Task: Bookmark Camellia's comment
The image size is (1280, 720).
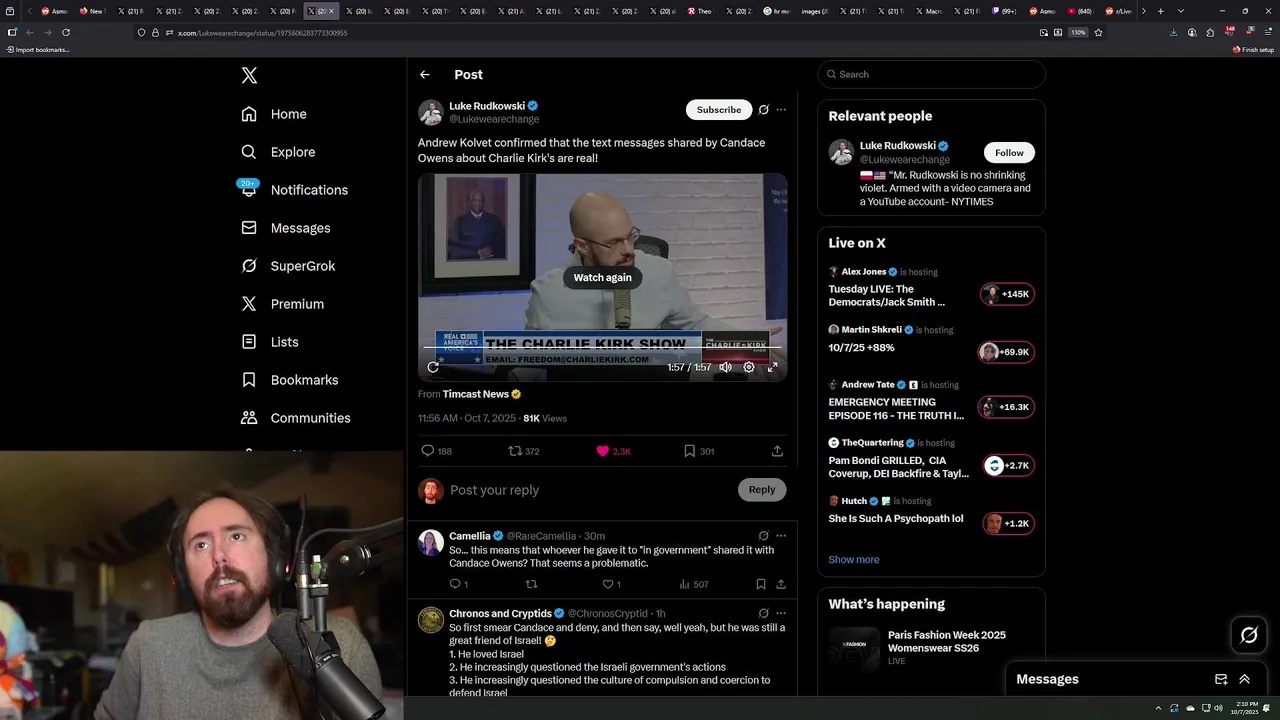Action: pos(761,584)
